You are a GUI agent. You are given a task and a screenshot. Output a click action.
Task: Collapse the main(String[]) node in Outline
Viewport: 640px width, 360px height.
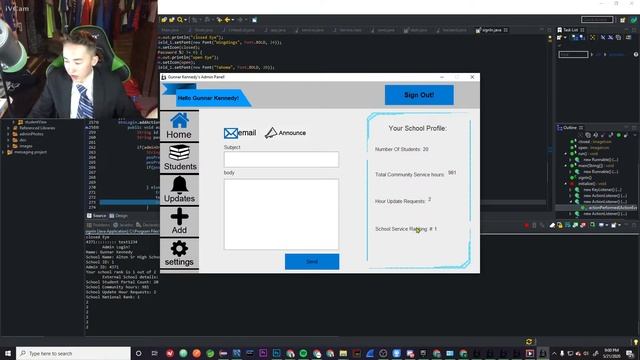pyautogui.click(x=566, y=166)
